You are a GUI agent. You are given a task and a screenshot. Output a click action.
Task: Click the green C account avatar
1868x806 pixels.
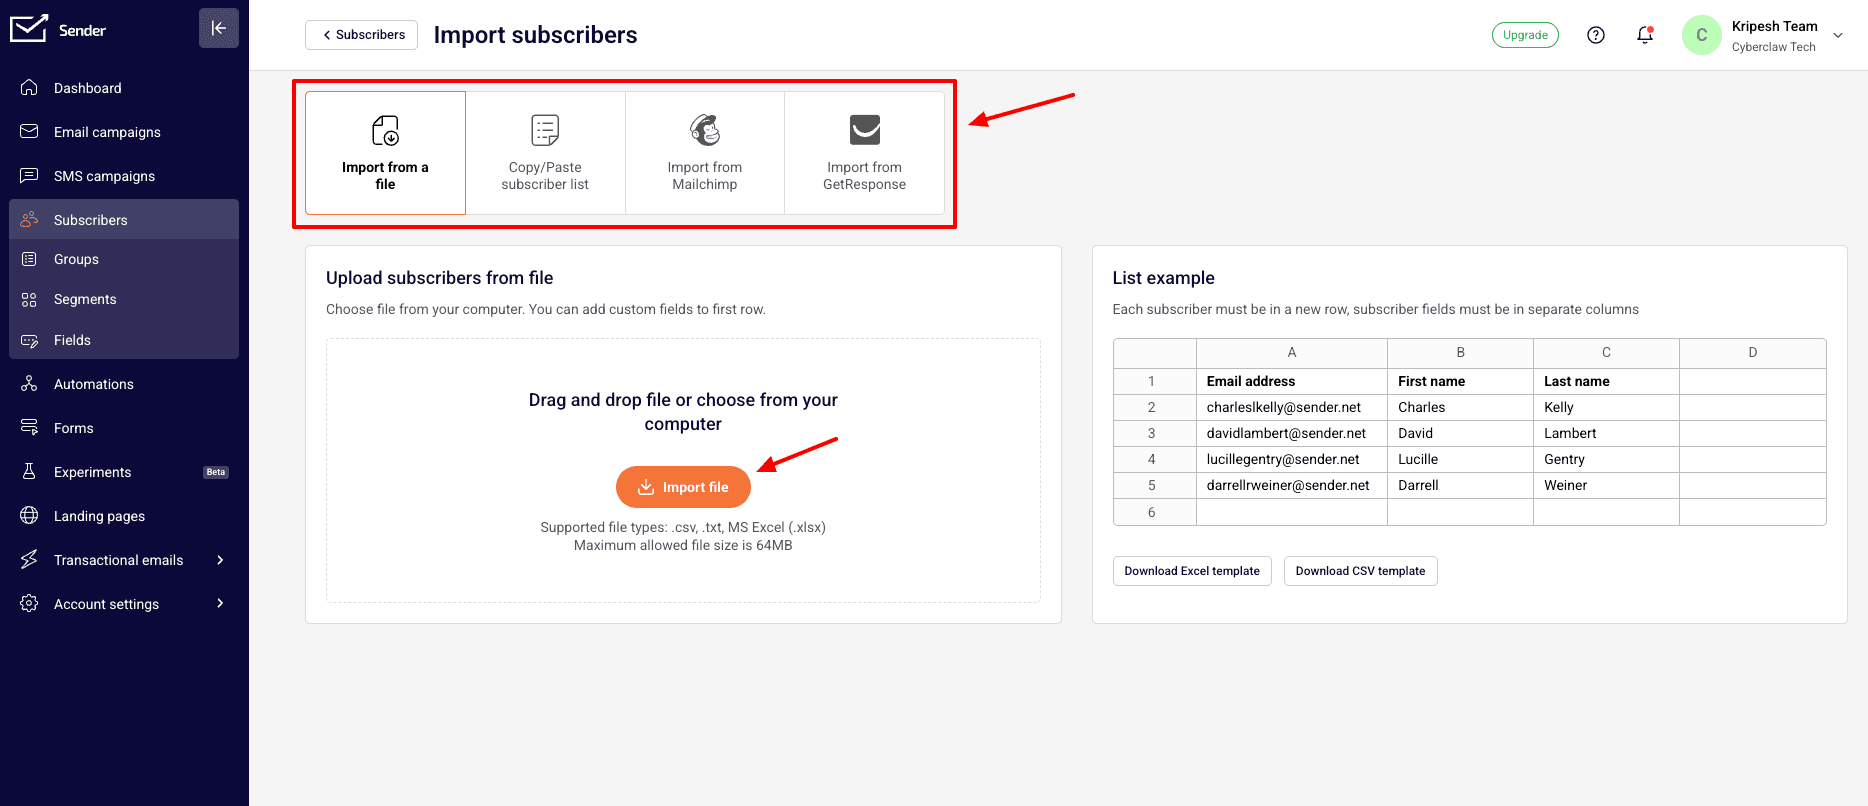(x=1702, y=35)
